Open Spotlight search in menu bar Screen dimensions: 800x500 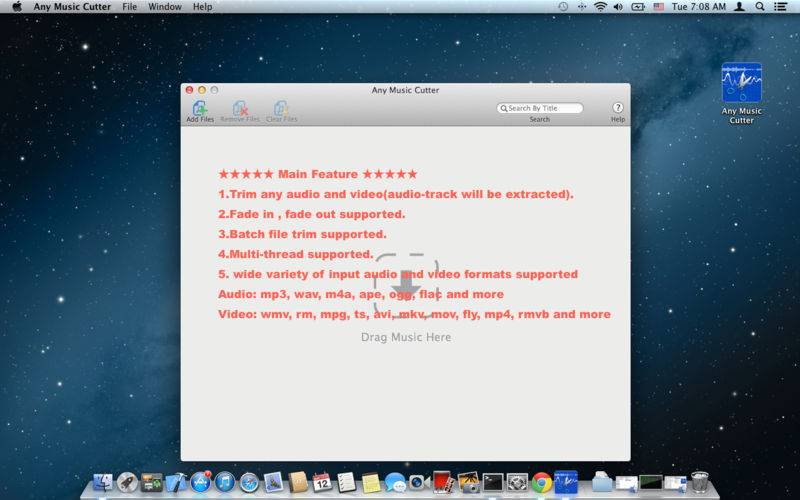pos(760,7)
